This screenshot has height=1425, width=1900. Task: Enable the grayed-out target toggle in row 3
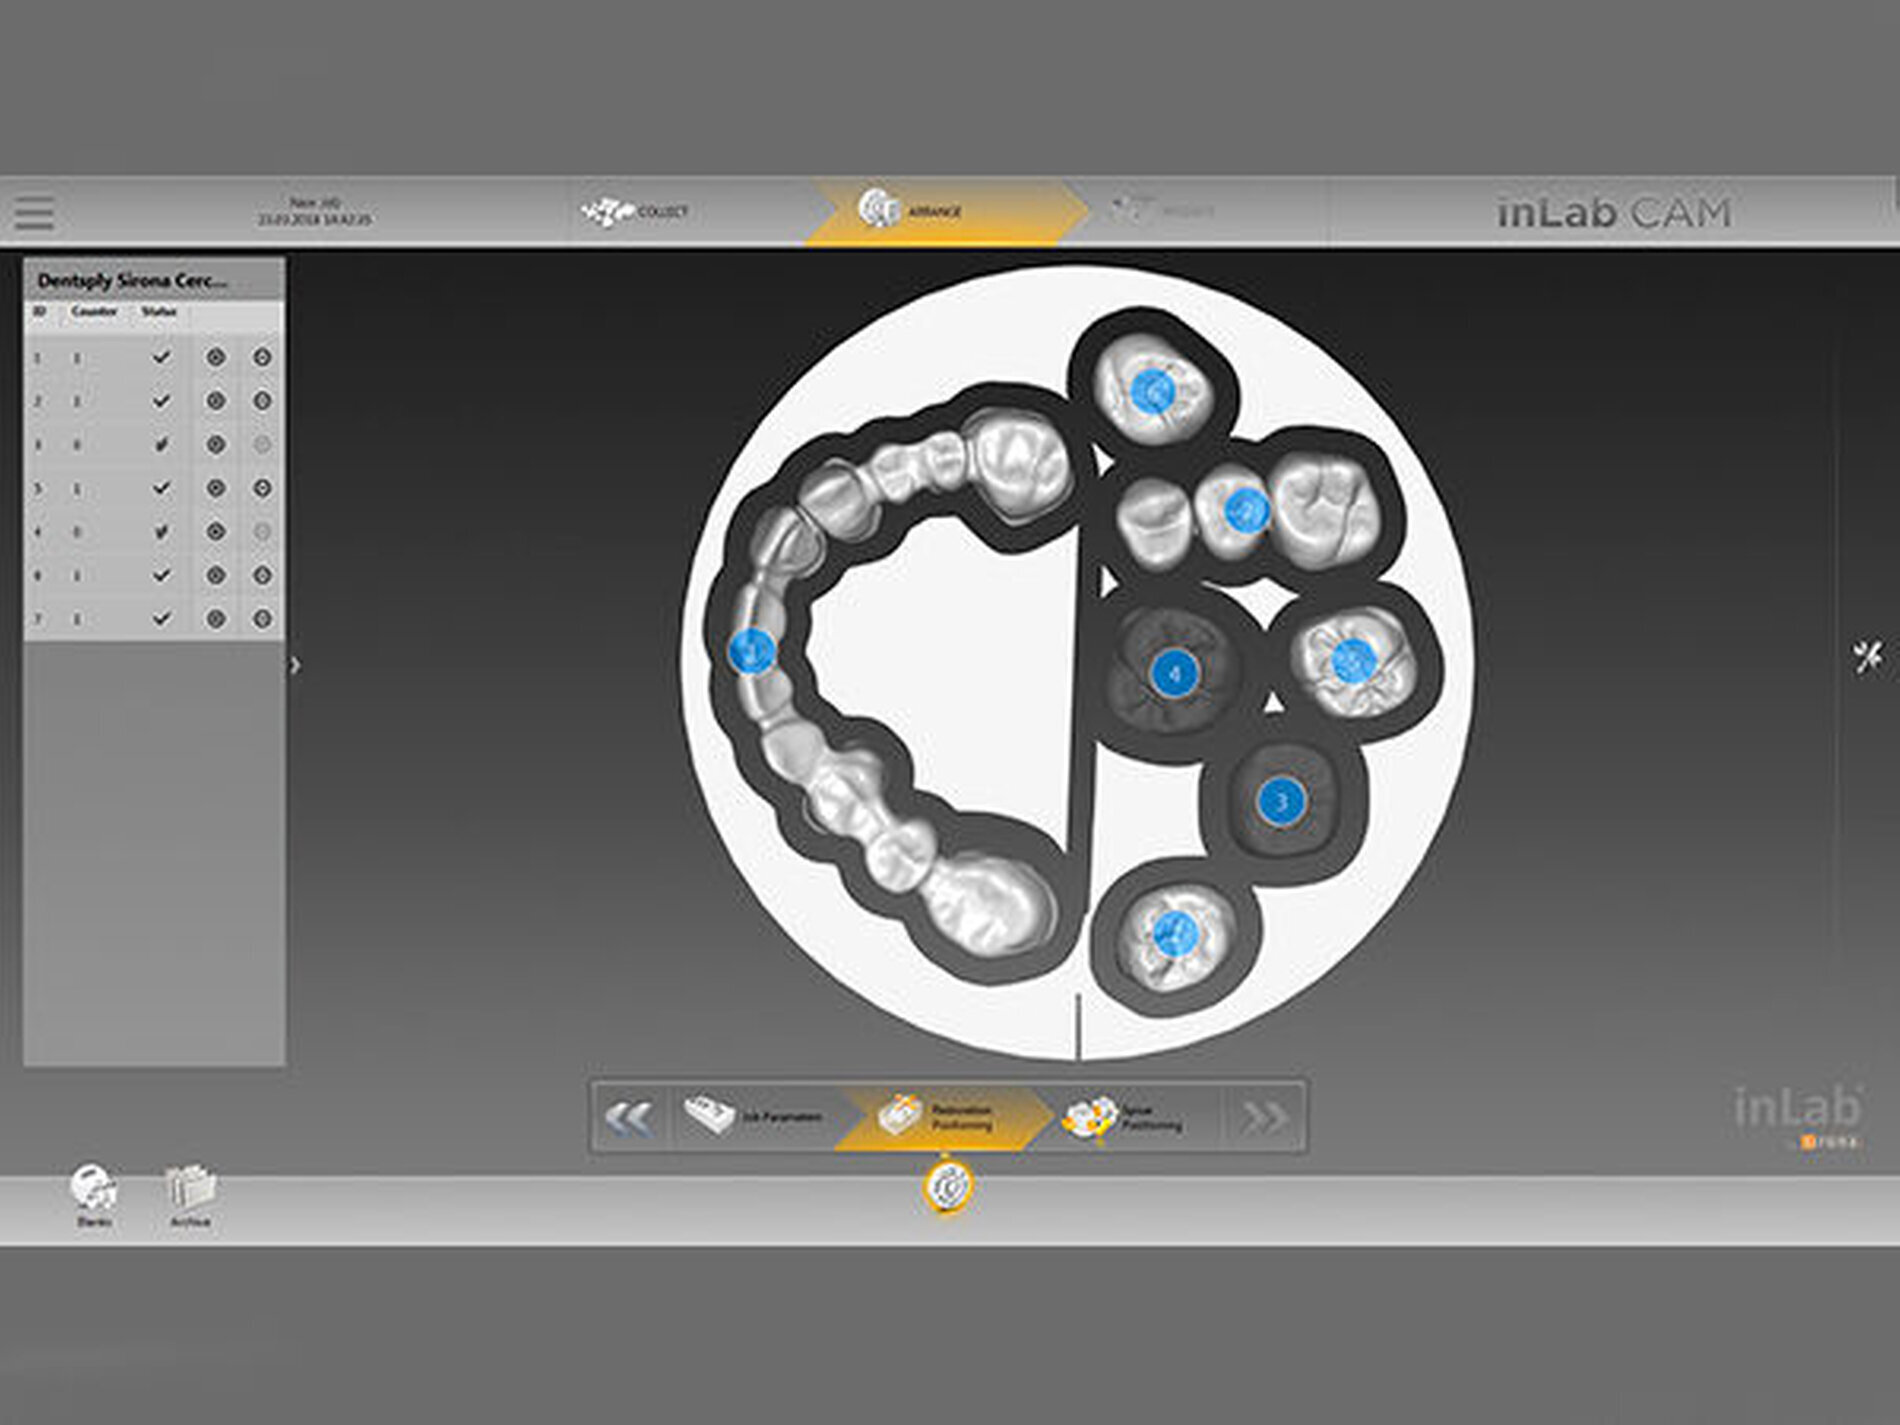[261, 443]
